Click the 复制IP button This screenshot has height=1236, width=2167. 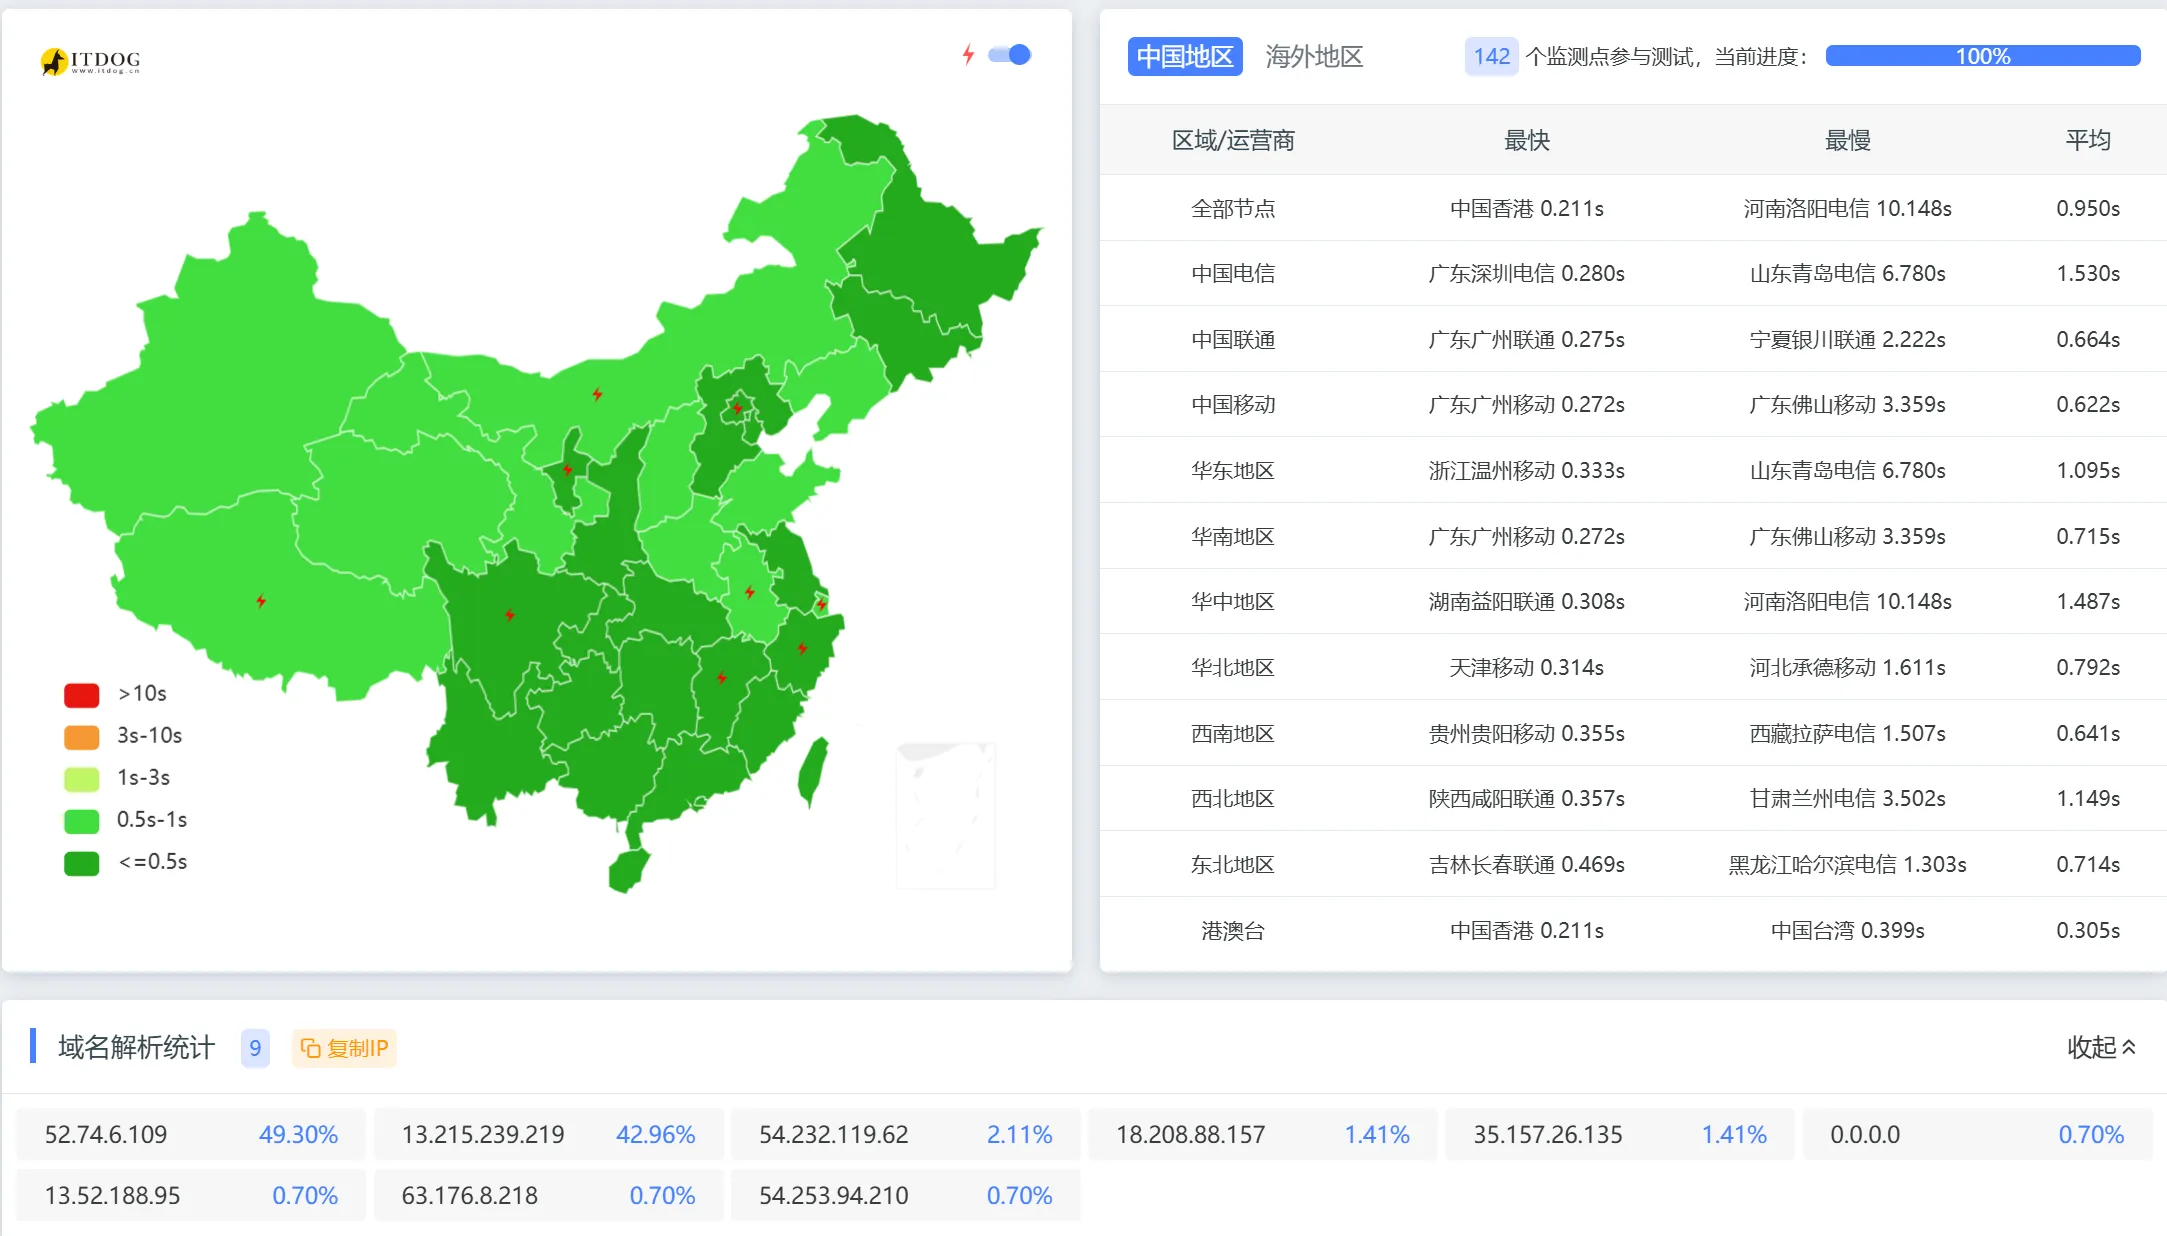tap(344, 1048)
